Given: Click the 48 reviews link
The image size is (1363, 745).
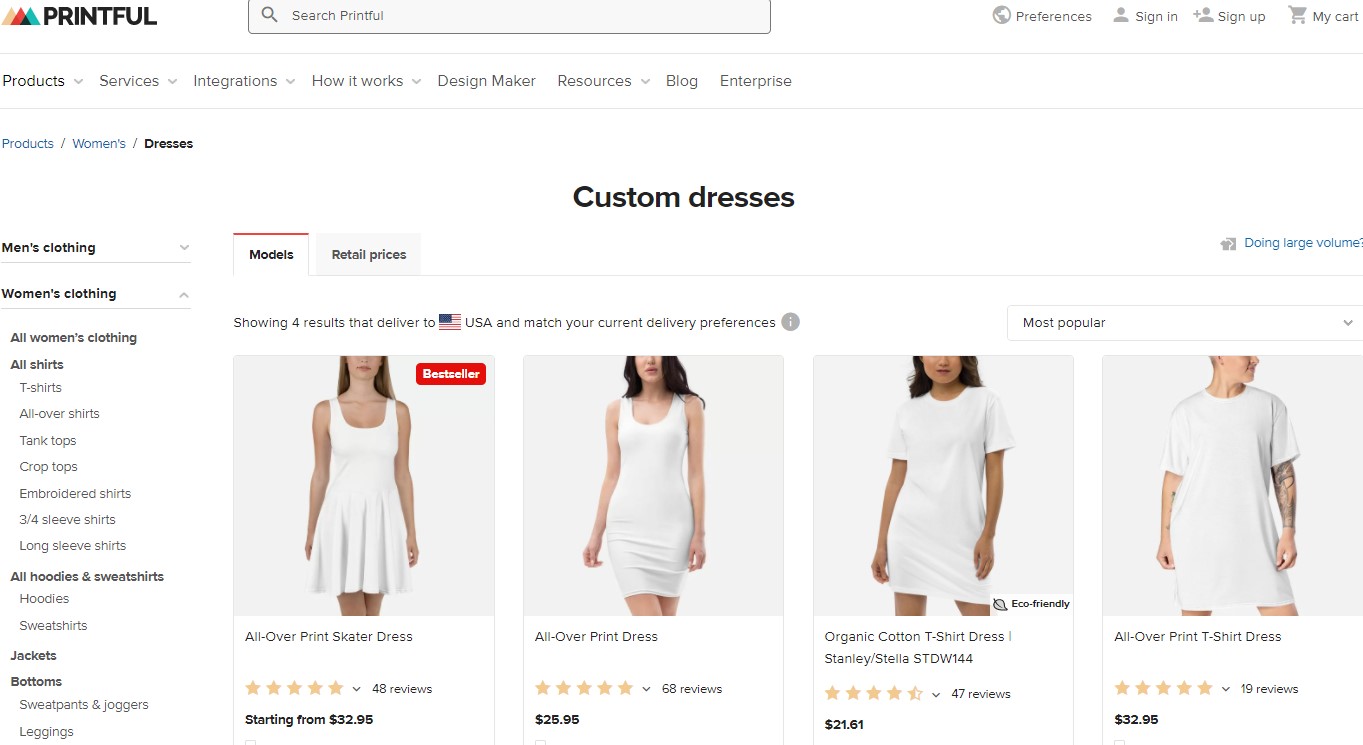Looking at the screenshot, I should click(402, 688).
